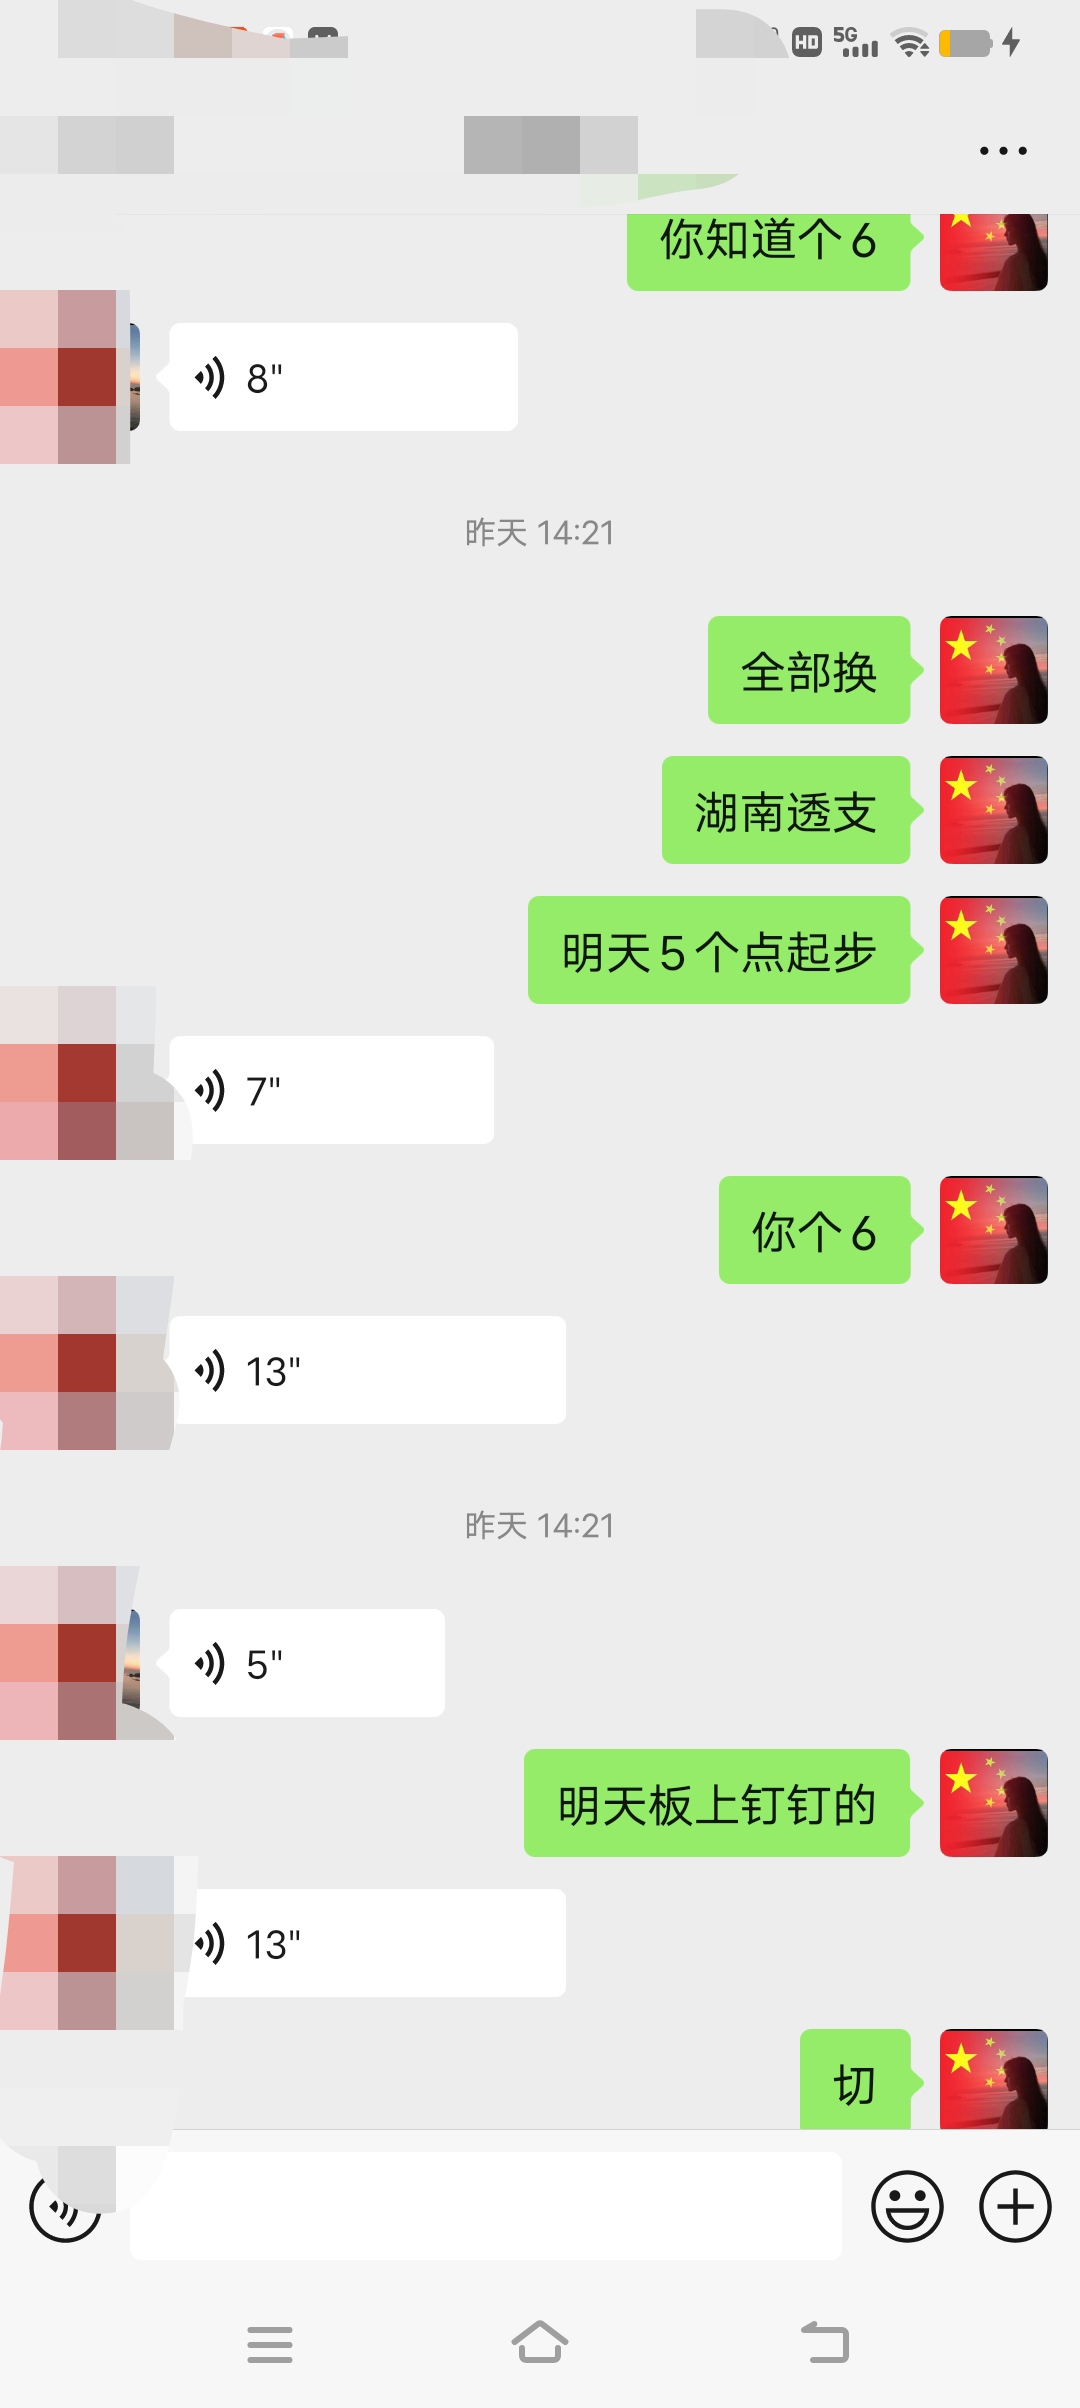This screenshot has width=1080, height=2408.
Task: Open the plus attachments button
Action: (x=1015, y=2205)
